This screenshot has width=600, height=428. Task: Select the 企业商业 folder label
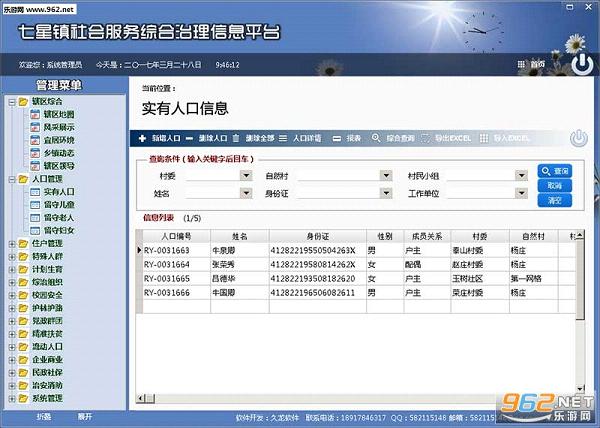(x=47, y=360)
